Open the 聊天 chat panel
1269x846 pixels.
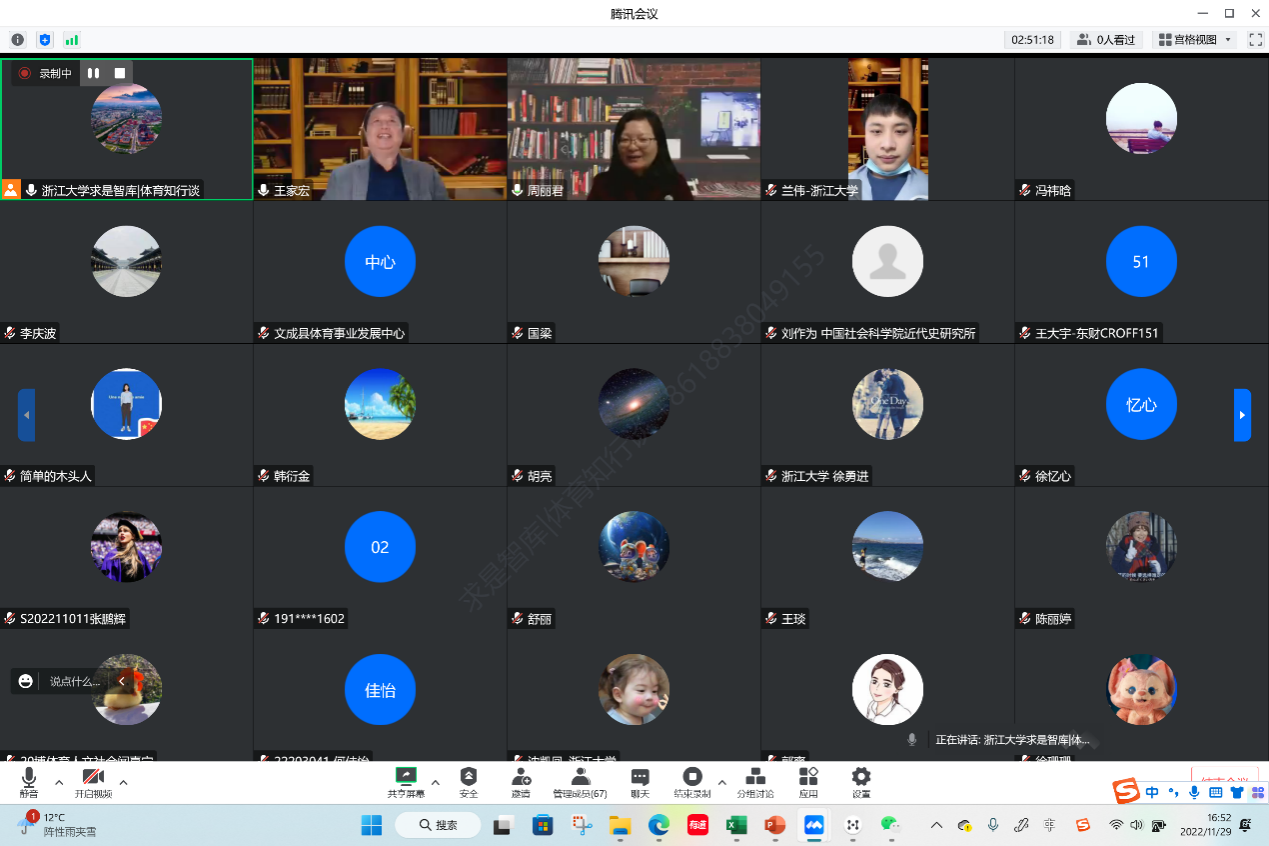click(640, 779)
